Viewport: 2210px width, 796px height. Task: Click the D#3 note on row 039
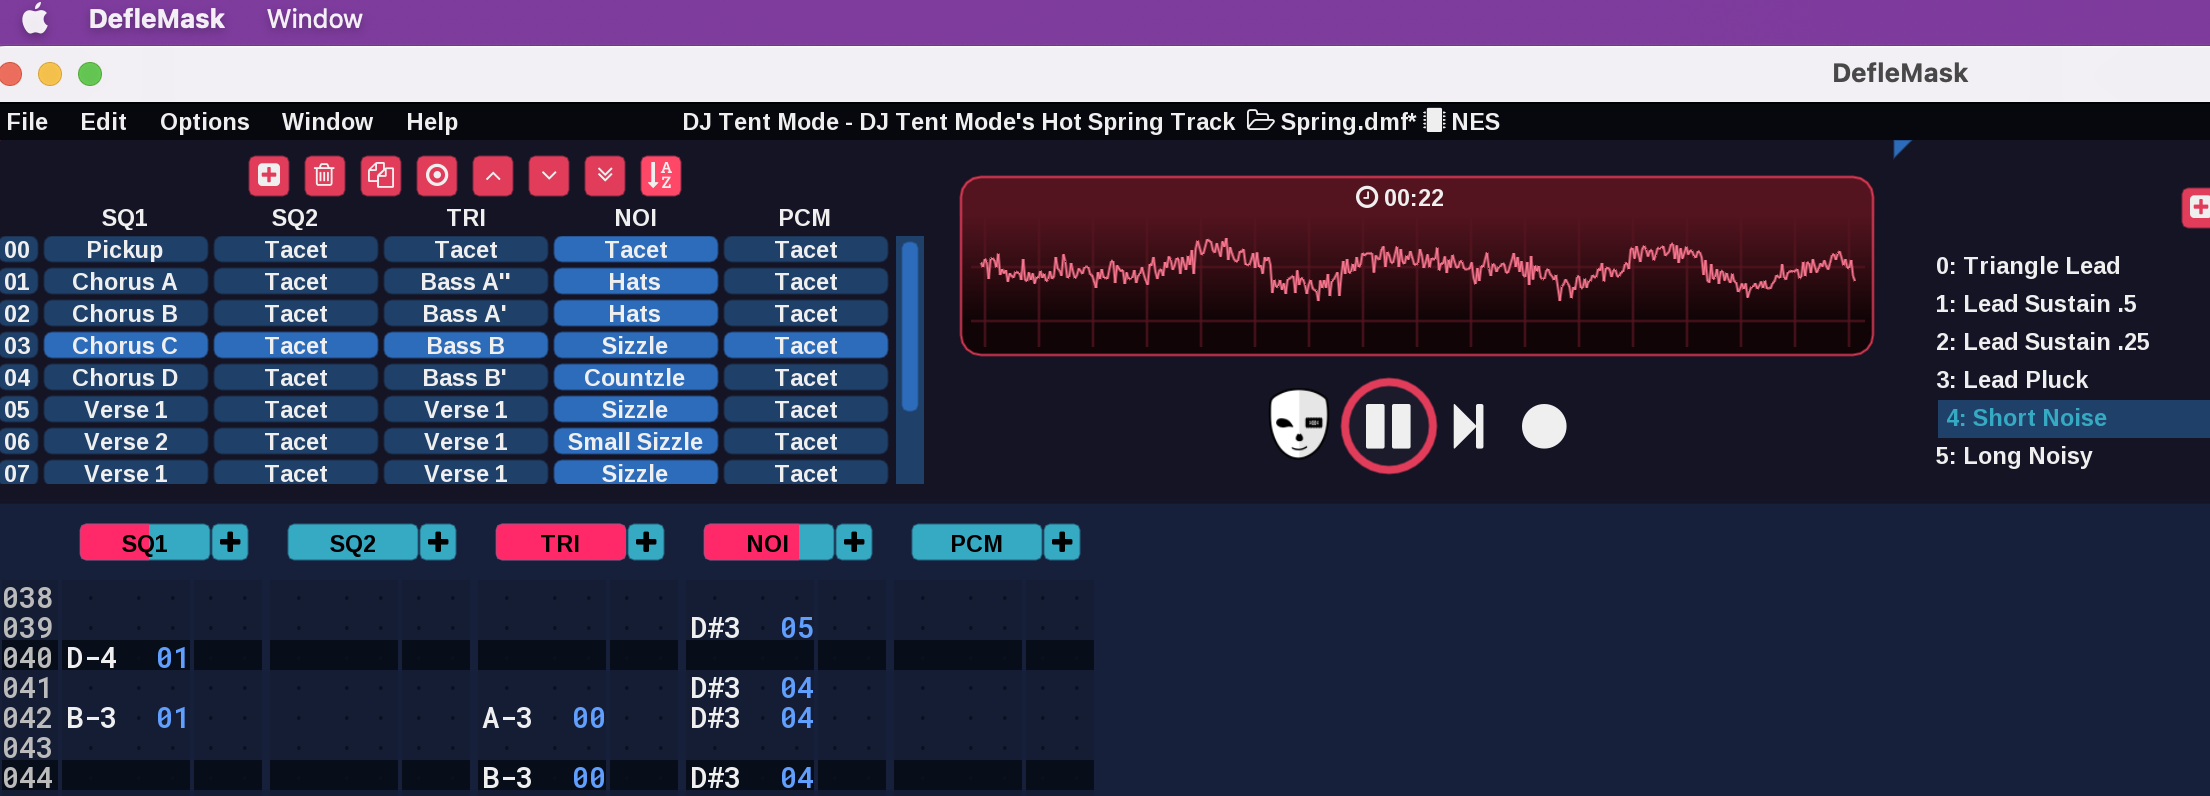tap(715, 628)
